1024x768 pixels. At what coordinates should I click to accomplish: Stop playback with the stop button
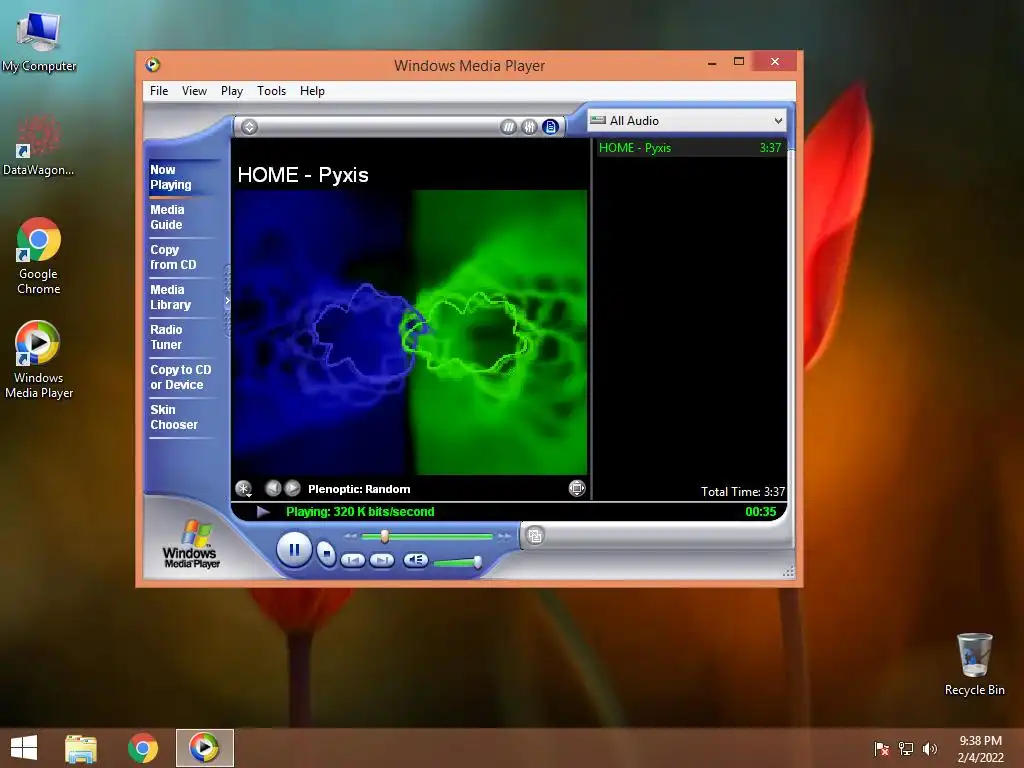pos(326,554)
